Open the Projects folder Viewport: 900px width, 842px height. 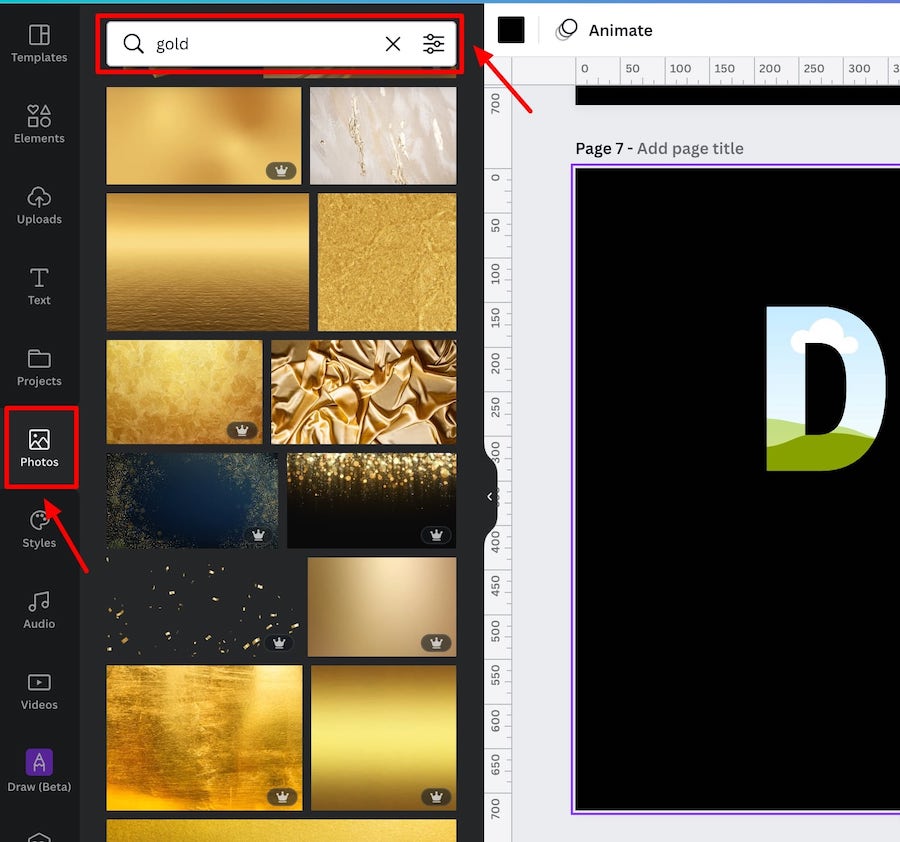39,367
